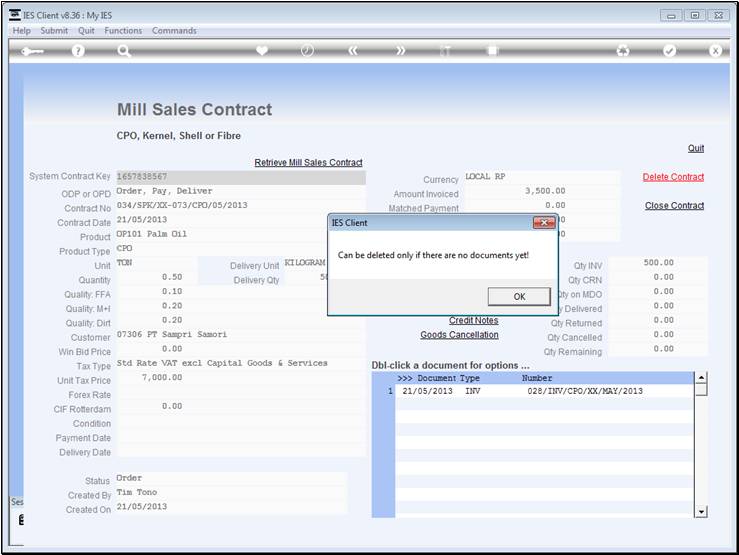
Task: Close the IES Client dialog with red X
Action: pos(544,222)
